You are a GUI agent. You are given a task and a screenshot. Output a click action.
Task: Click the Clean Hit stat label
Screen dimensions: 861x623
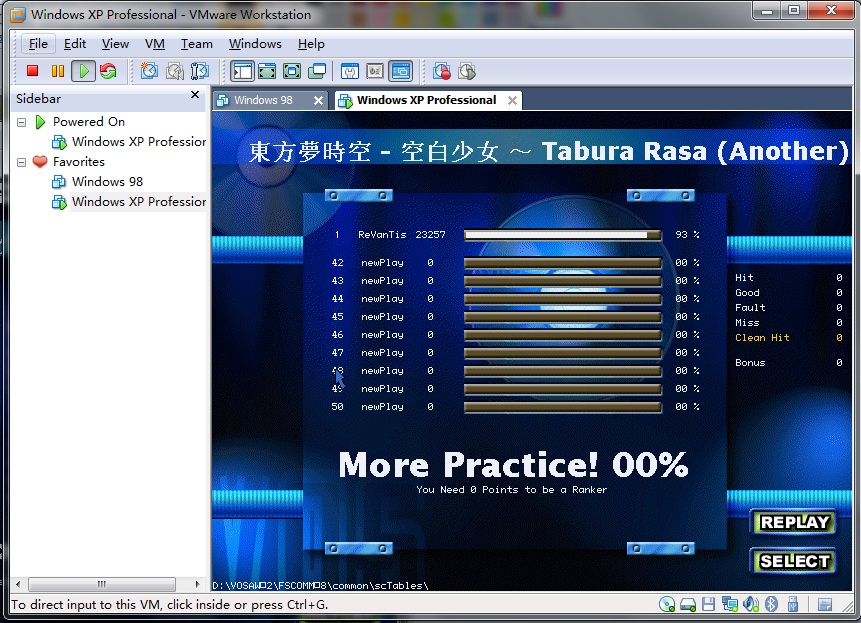(x=762, y=338)
